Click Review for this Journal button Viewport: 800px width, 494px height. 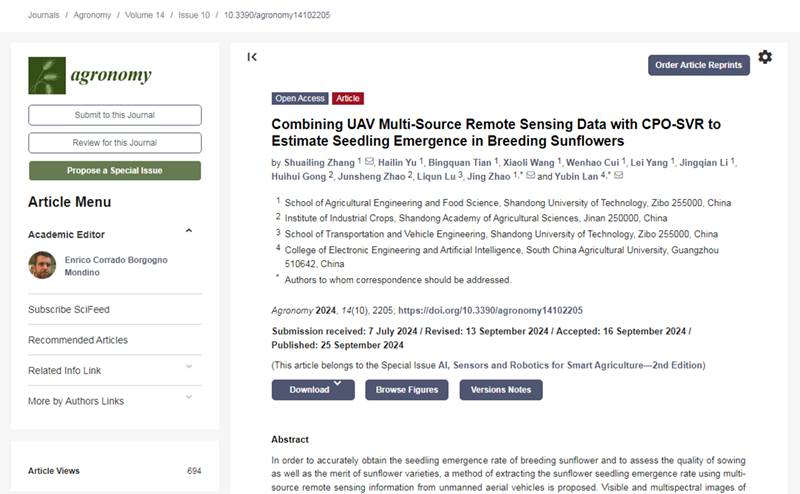(115, 143)
